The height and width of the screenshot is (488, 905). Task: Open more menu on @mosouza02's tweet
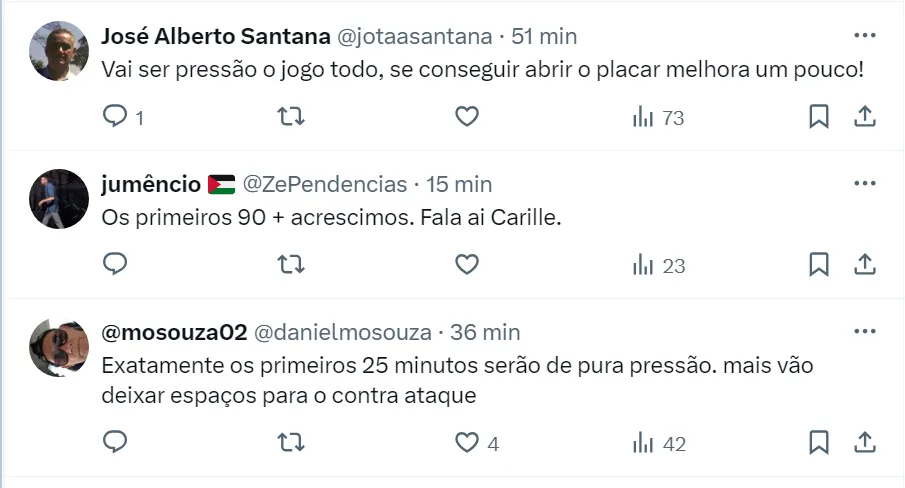point(864,331)
